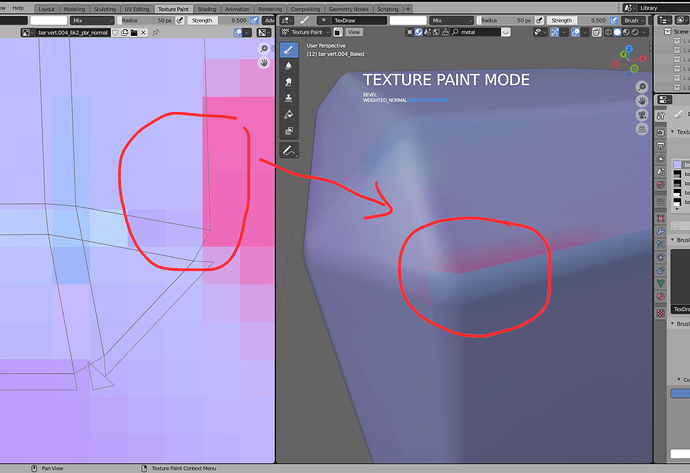The width and height of the screenshot is (690, 473).
Task: Switch to Sculpting workspace tab
Action: point(105,9)
